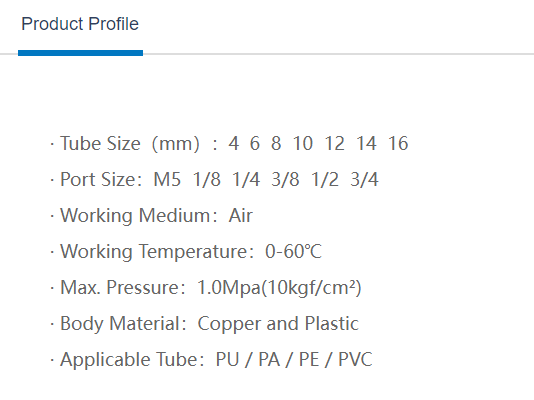Screen dimensions: 534x400
Task: Select the Copper and Plastic text
Action: [x=278, y=324]
